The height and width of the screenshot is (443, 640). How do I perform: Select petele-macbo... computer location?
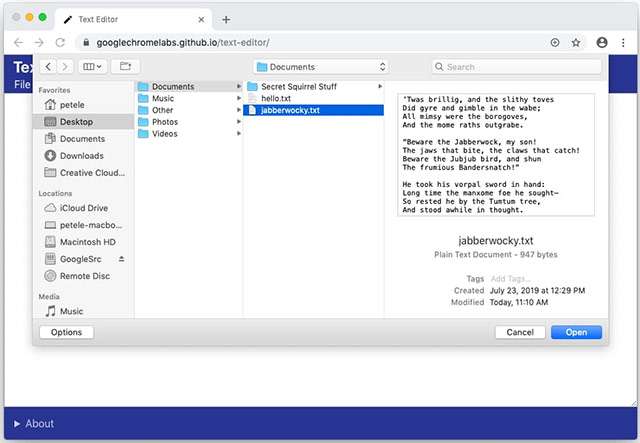[83, 225]
